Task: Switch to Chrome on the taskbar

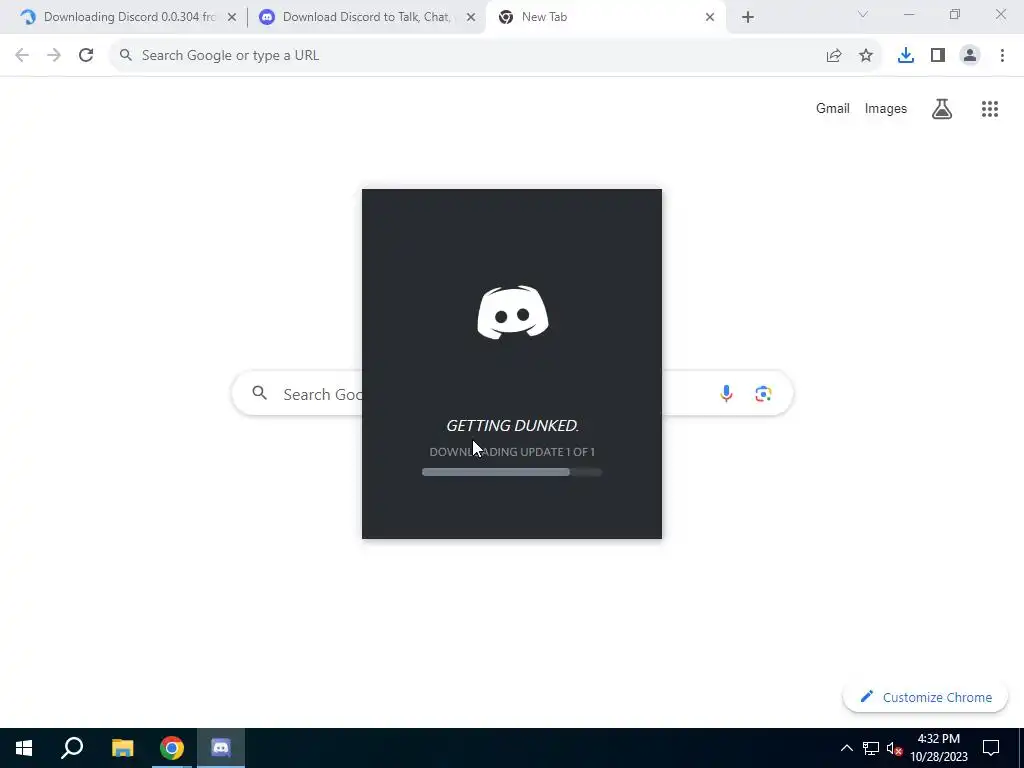Action: pyautogui.click(x=172, y=748)
